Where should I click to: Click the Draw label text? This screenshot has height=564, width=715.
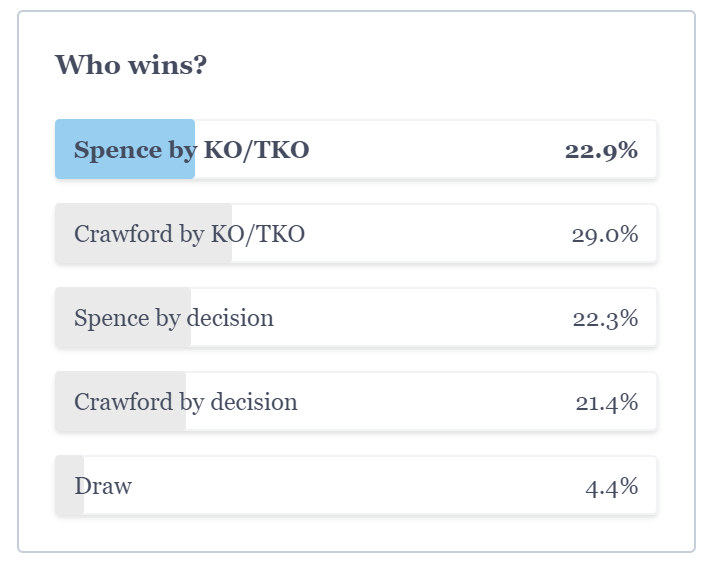click(x=103, y=486)
